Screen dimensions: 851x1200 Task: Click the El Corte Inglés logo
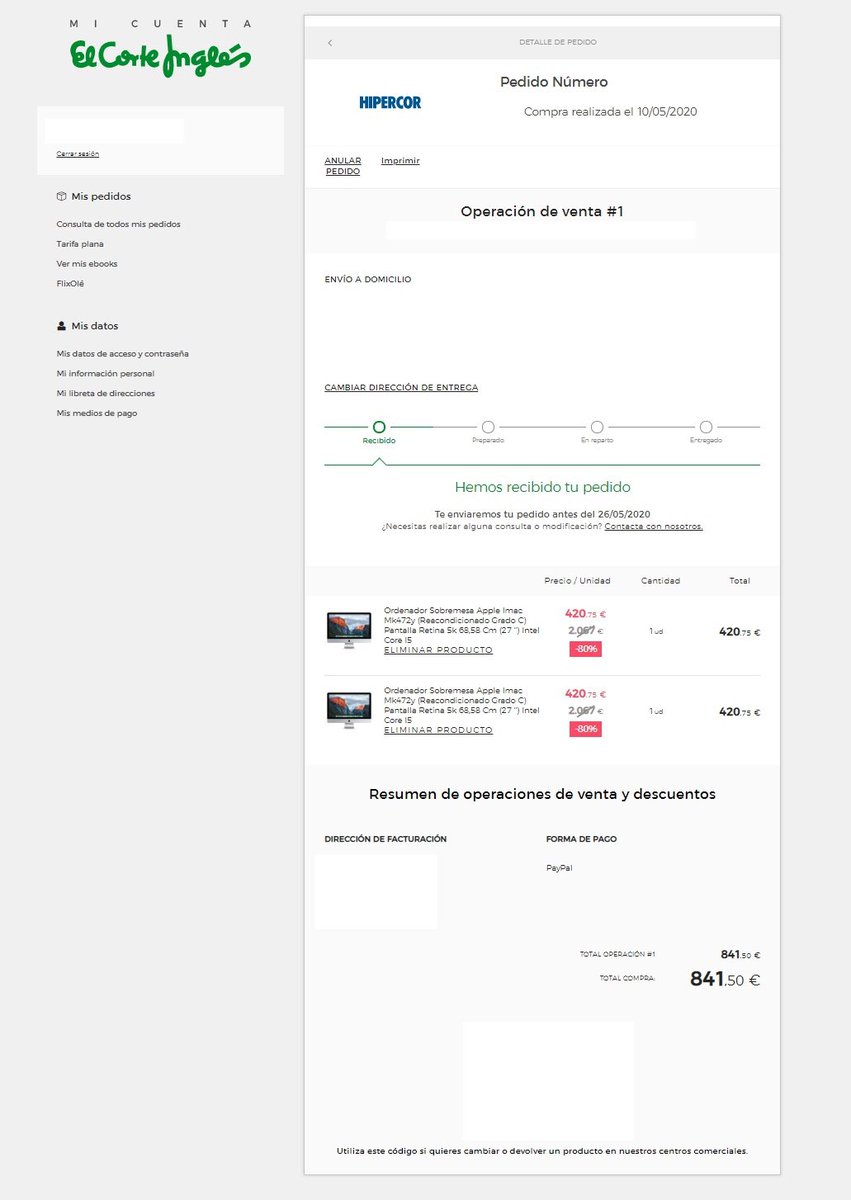160,57
